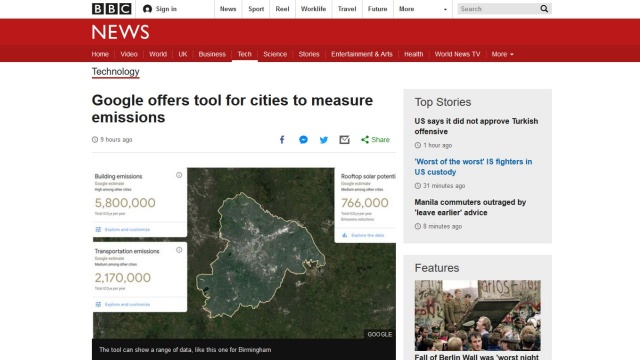Expand the red nav More dropdown
This screenshot has width=640, height=360.
click(502, 54)
